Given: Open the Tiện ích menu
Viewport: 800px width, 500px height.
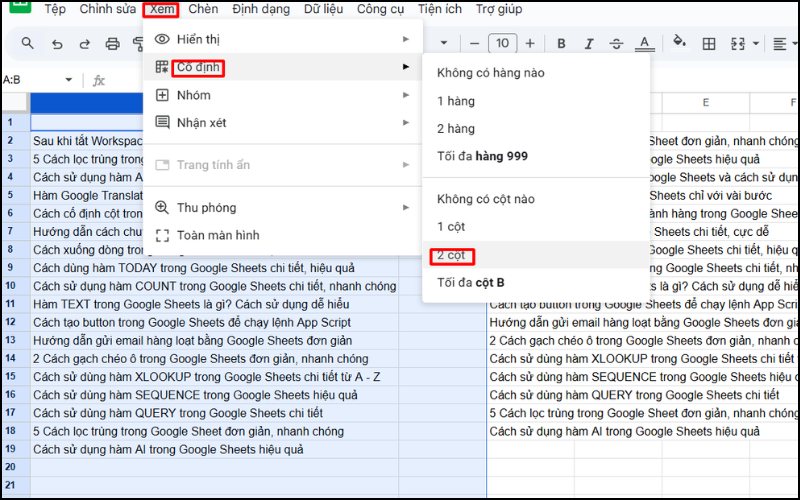Looking at the screenshot, I should pos(440,9).
